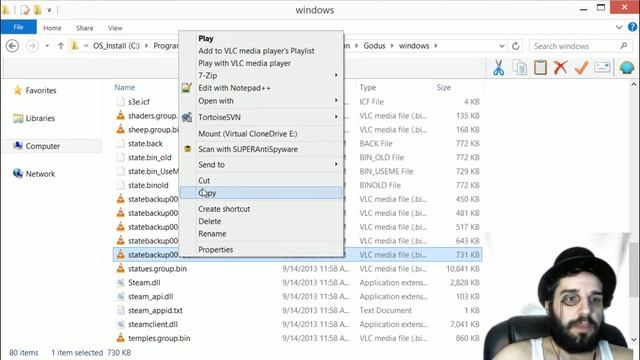Select the s3e.icf file

coord(139,102)
